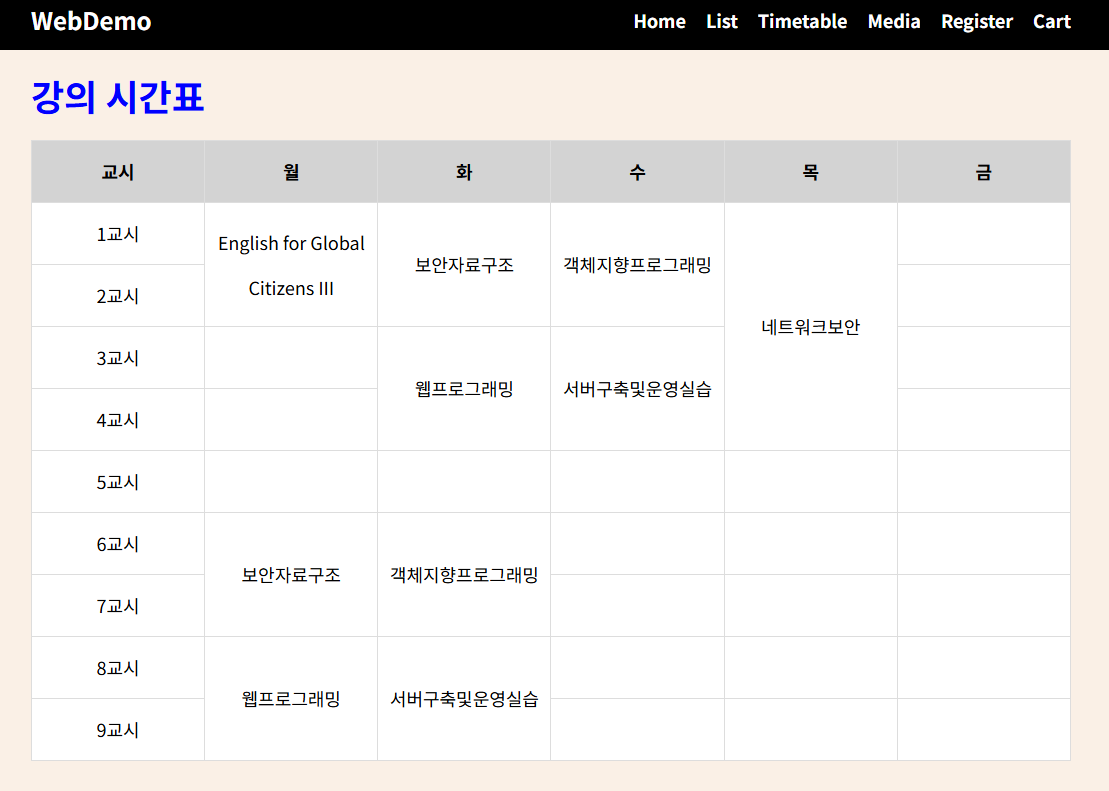
Task: Click the 서버구축및운영실습 cell on Wednesday
Action: 637,388
